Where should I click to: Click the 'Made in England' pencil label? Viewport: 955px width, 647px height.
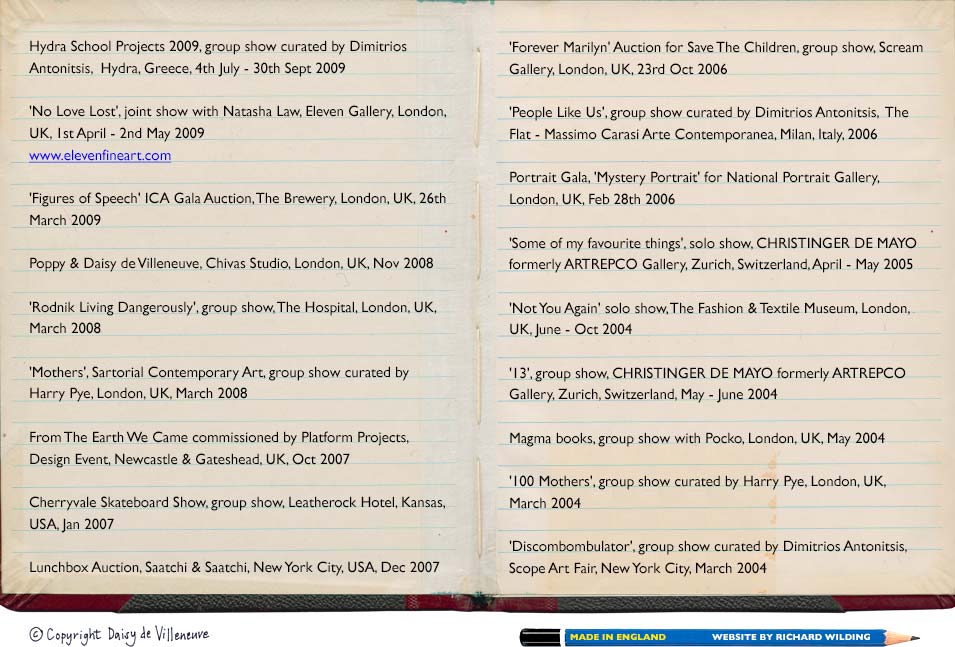[x=617, y=637]
